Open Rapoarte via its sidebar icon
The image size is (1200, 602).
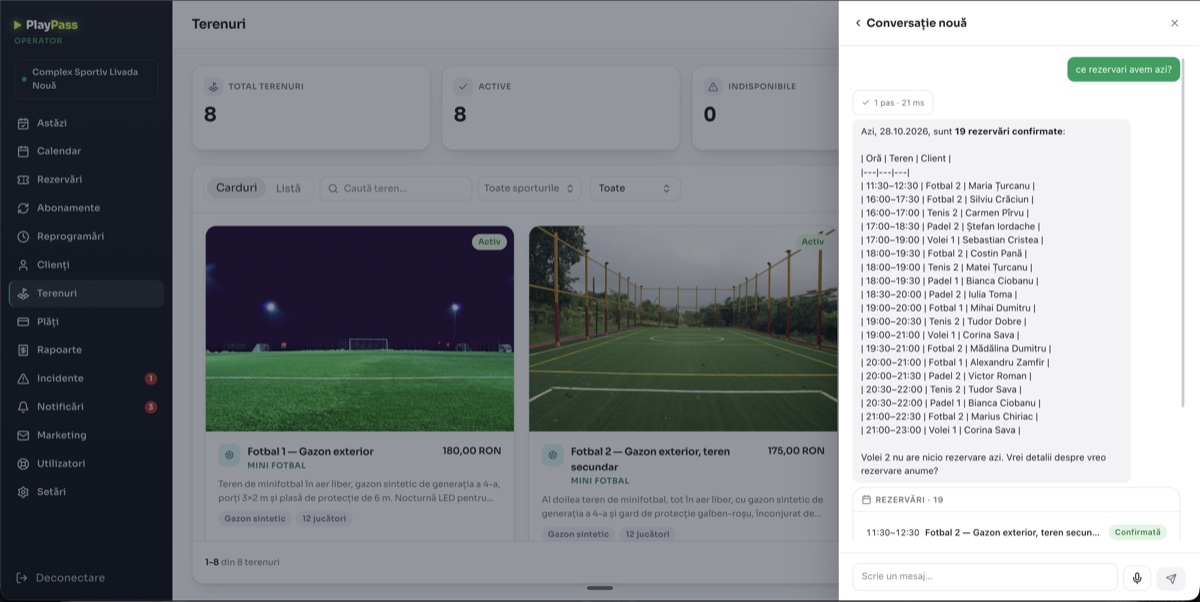coord(23,350)
